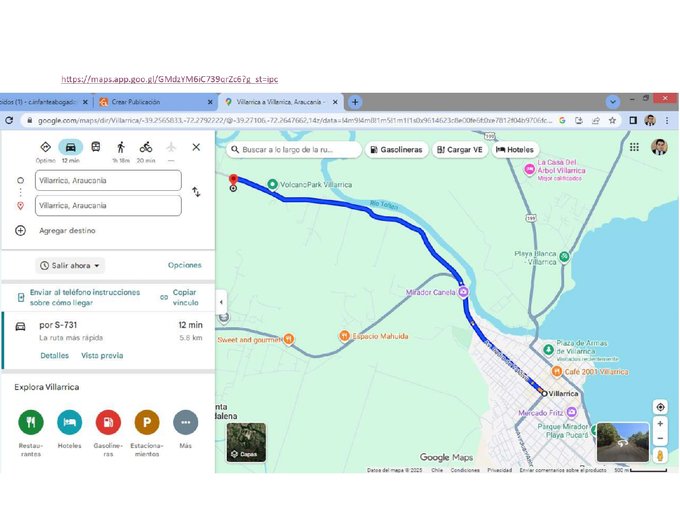Image resolution: width=680 pixels, height=525 pixels.
Task: Close the directions panel
Action: click(196, 147)
